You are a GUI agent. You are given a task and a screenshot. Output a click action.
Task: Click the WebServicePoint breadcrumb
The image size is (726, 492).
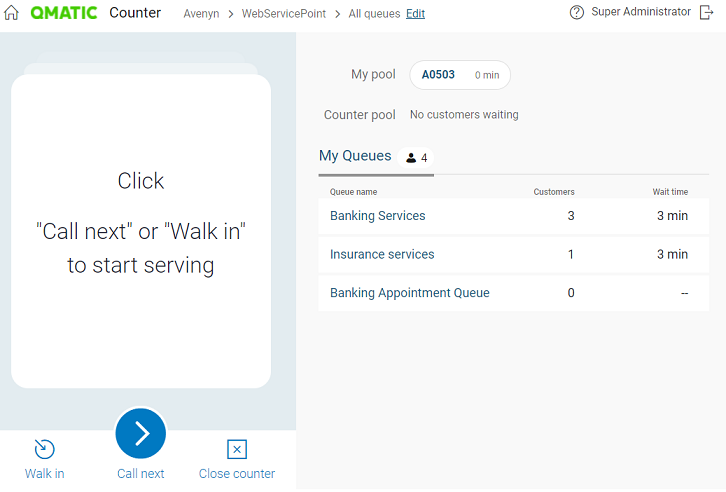pos(284,14)
